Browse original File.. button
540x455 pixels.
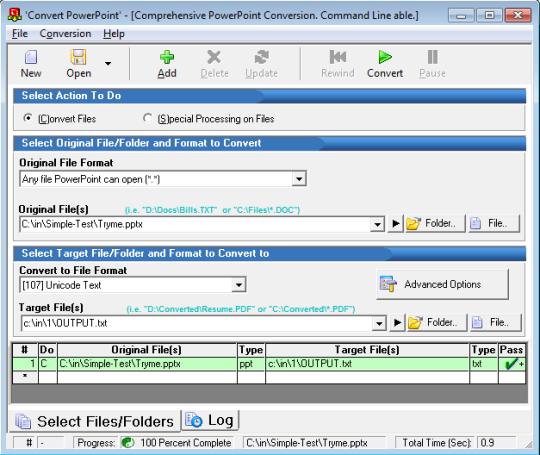(x=494, y=224)
